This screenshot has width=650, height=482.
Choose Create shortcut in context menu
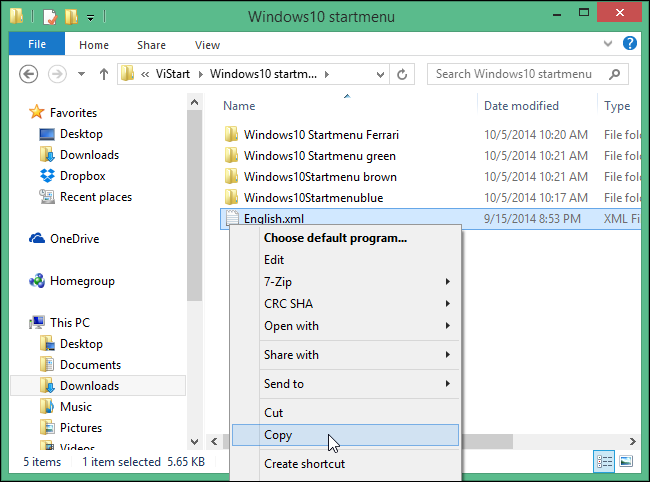click(345, 464)
